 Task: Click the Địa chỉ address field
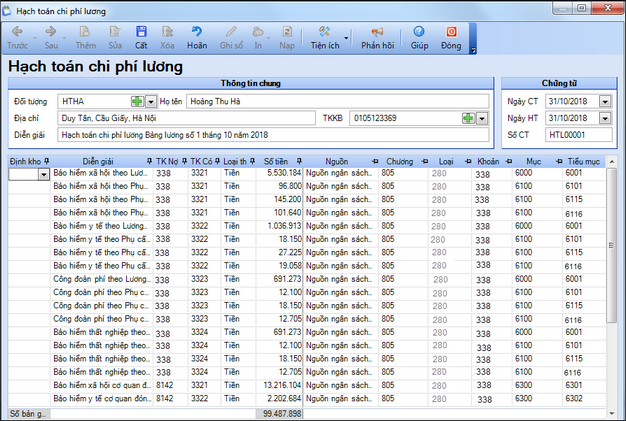click(x=186, y=118)
